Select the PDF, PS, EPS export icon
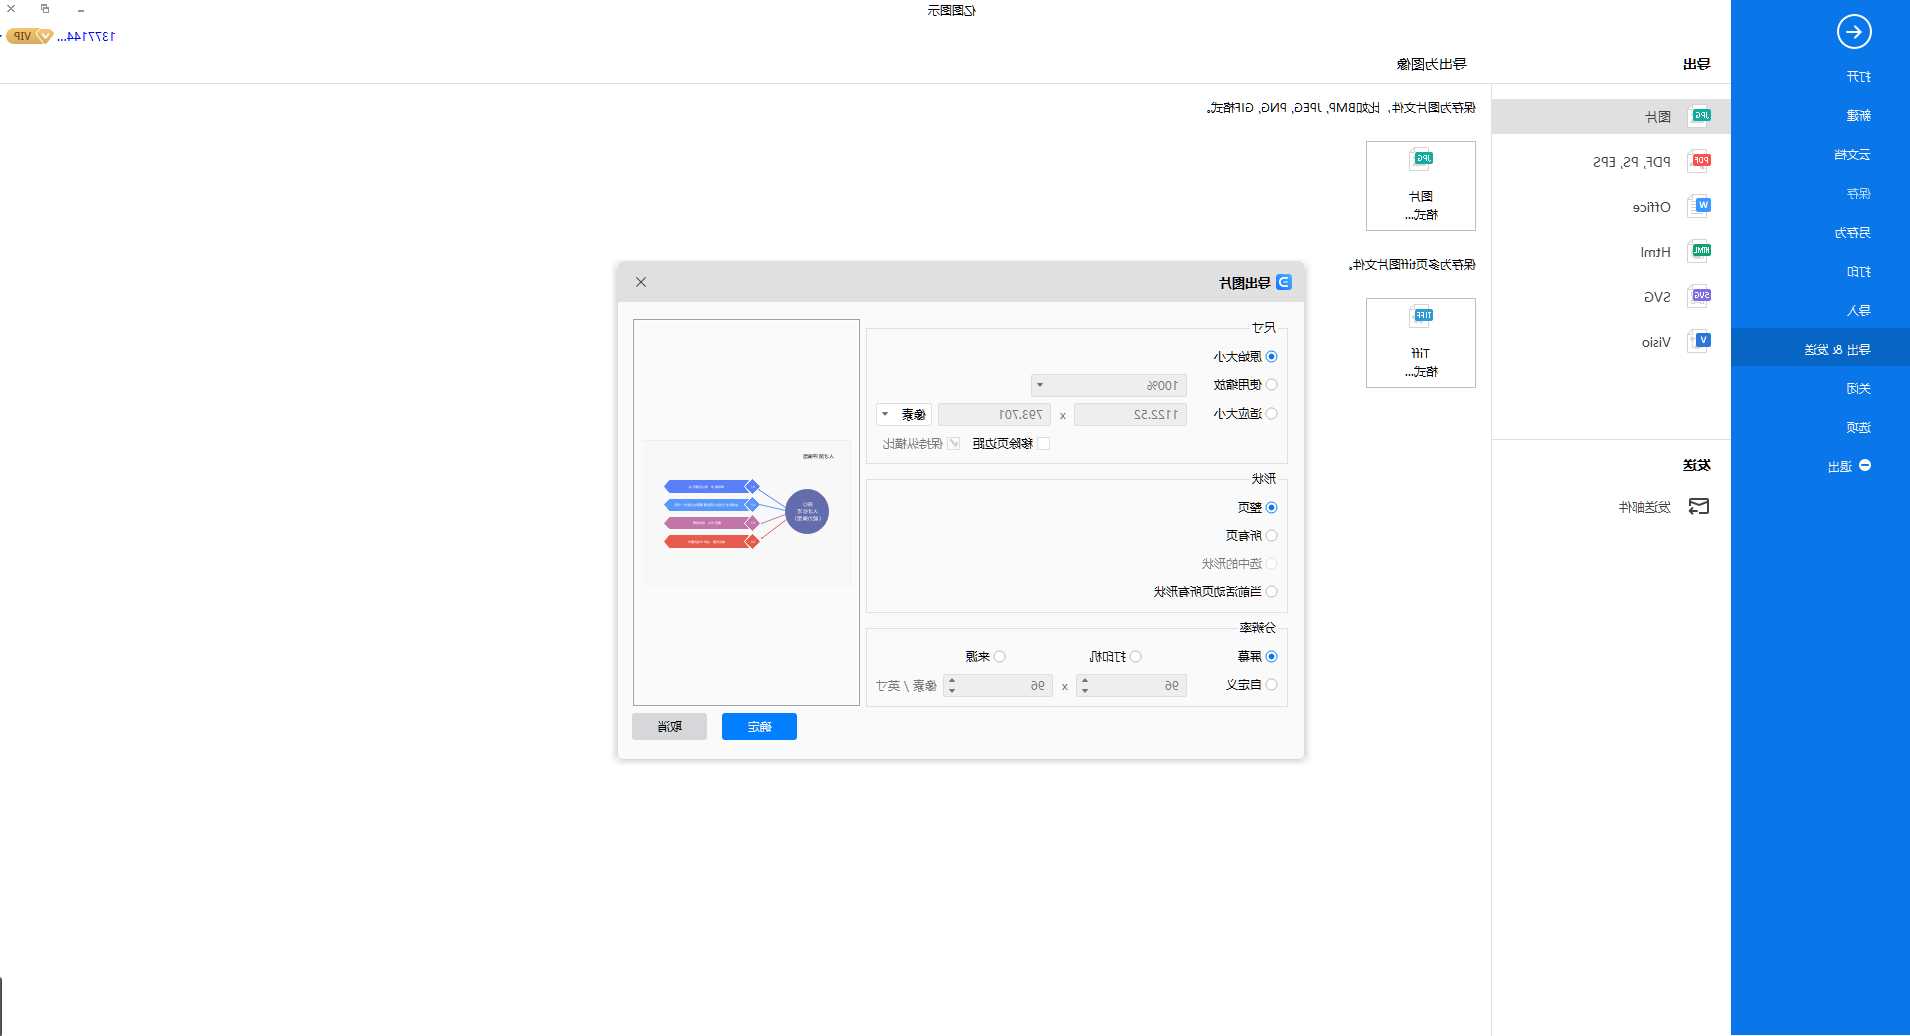Image resolution: width=1910 pixels, height=1036 pixels. point(1700,161)
